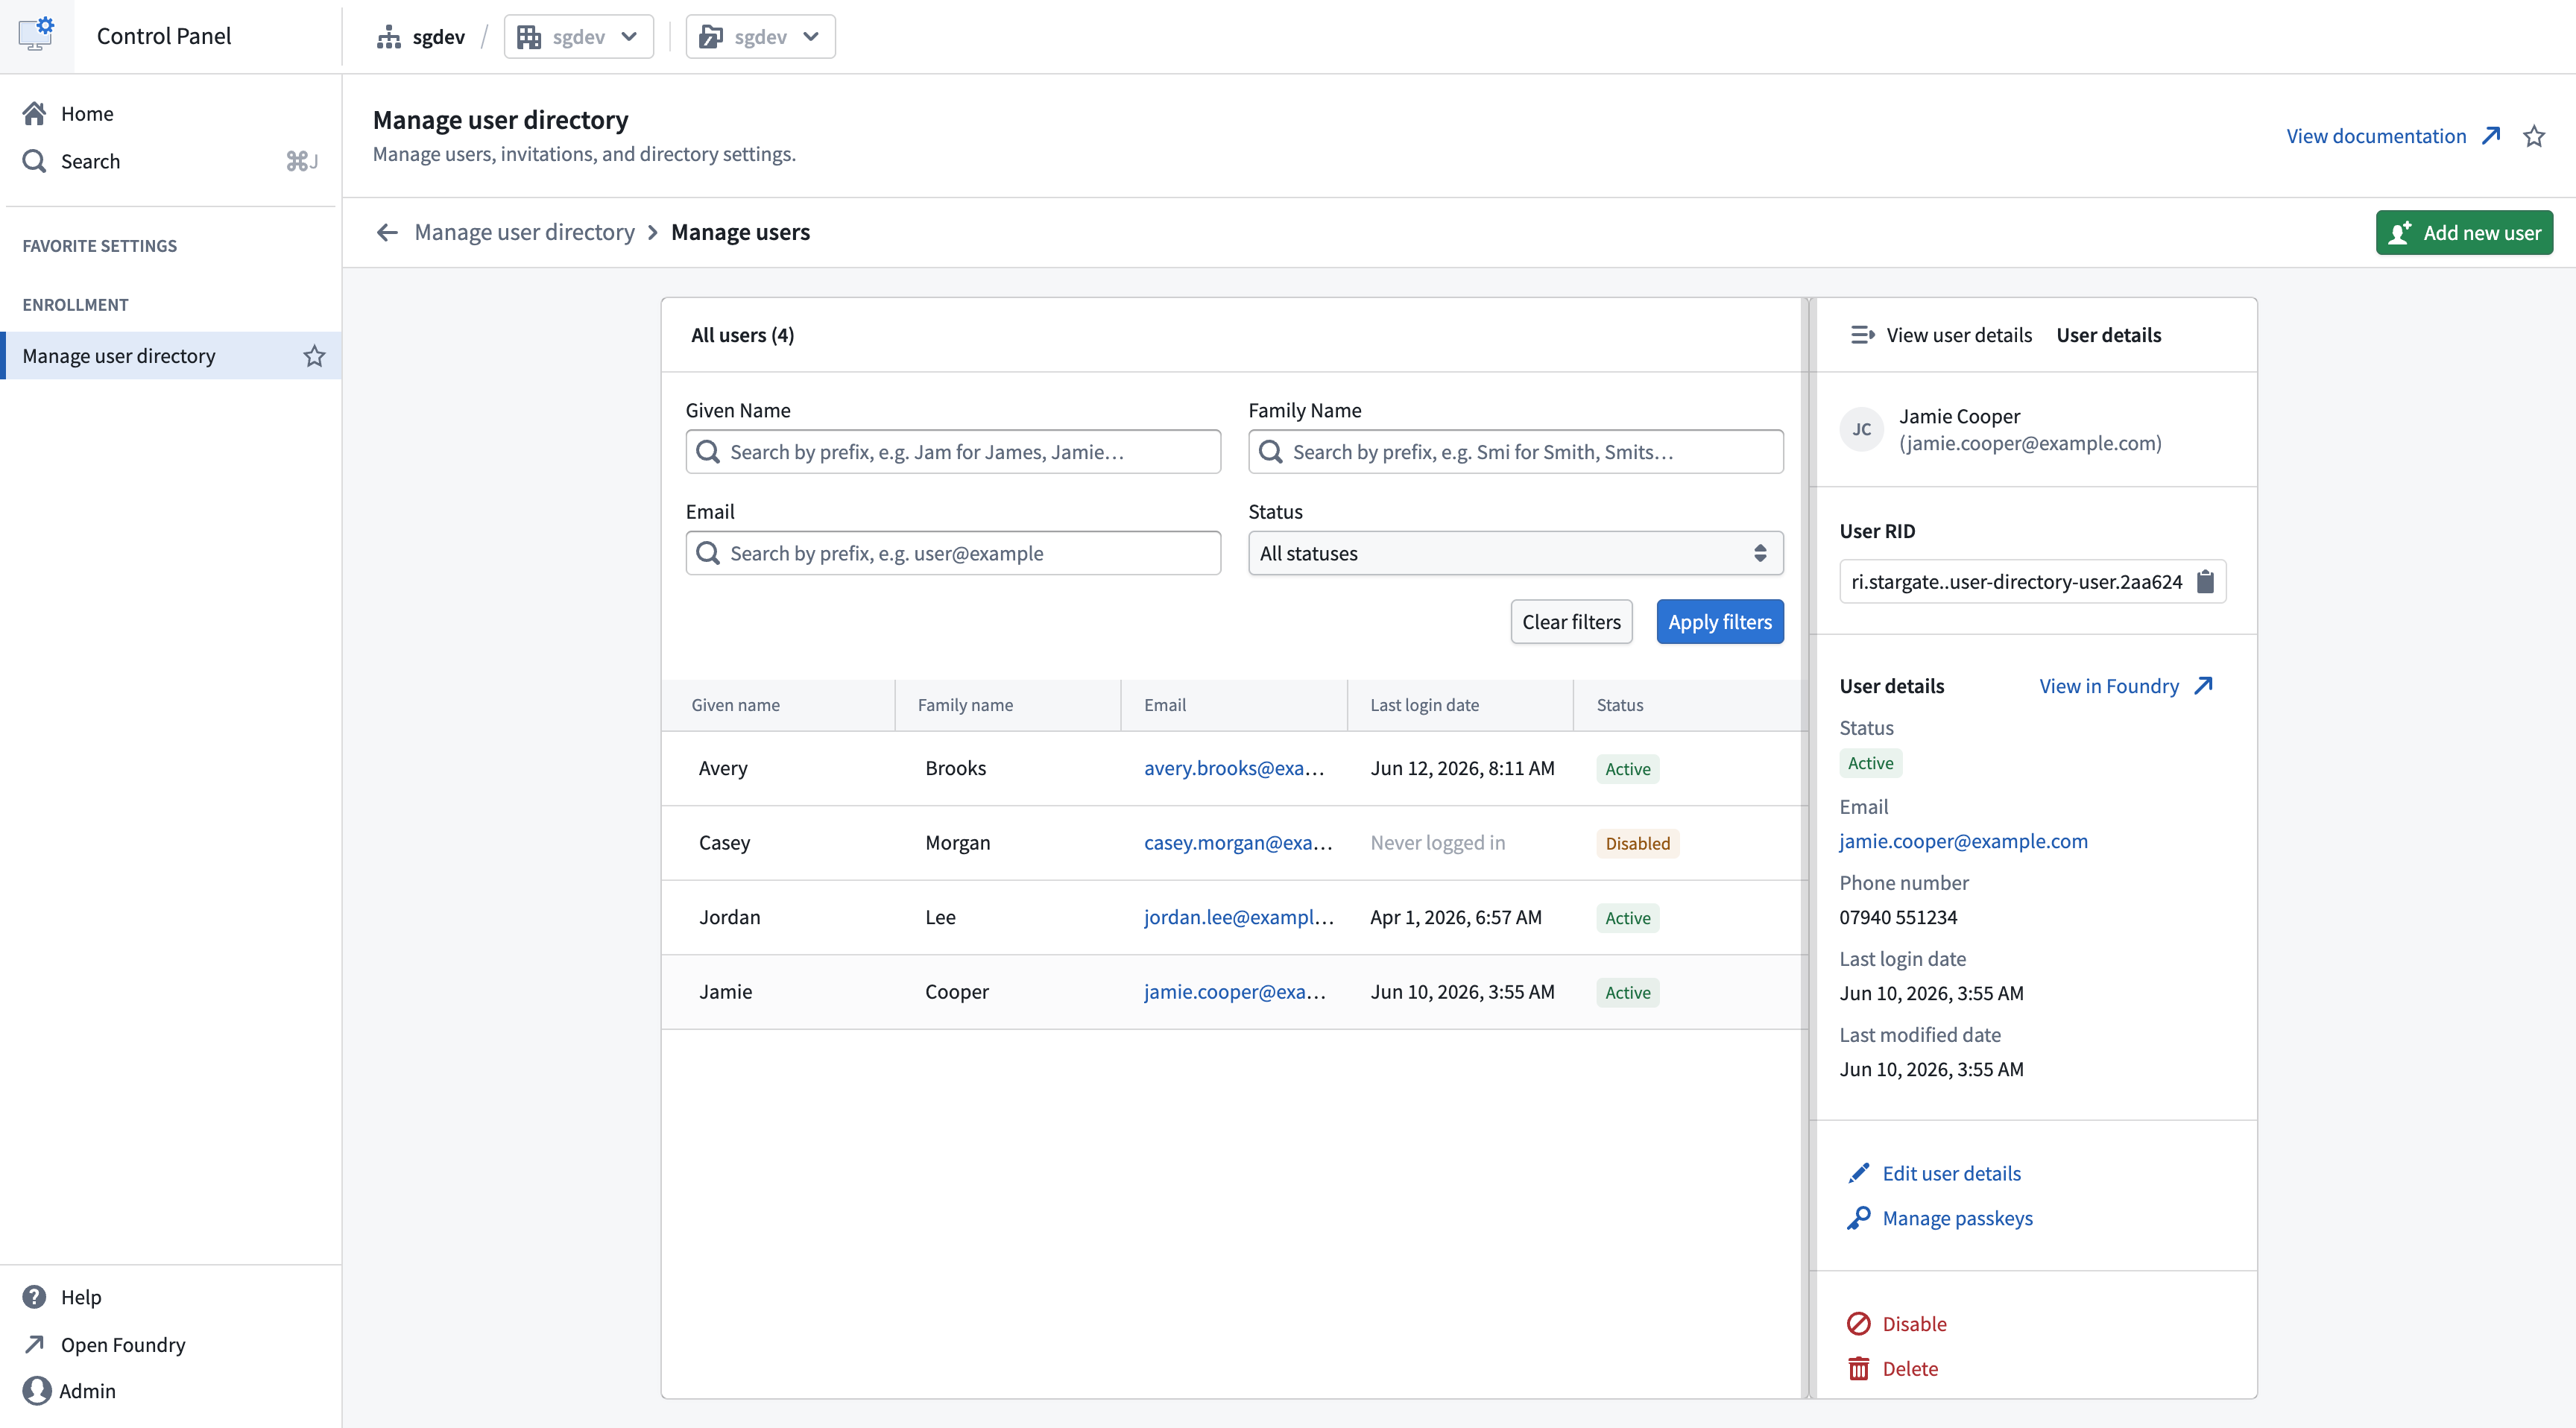
Task: Expand the sgdev folder dropdown
Action: coord(760,37)
